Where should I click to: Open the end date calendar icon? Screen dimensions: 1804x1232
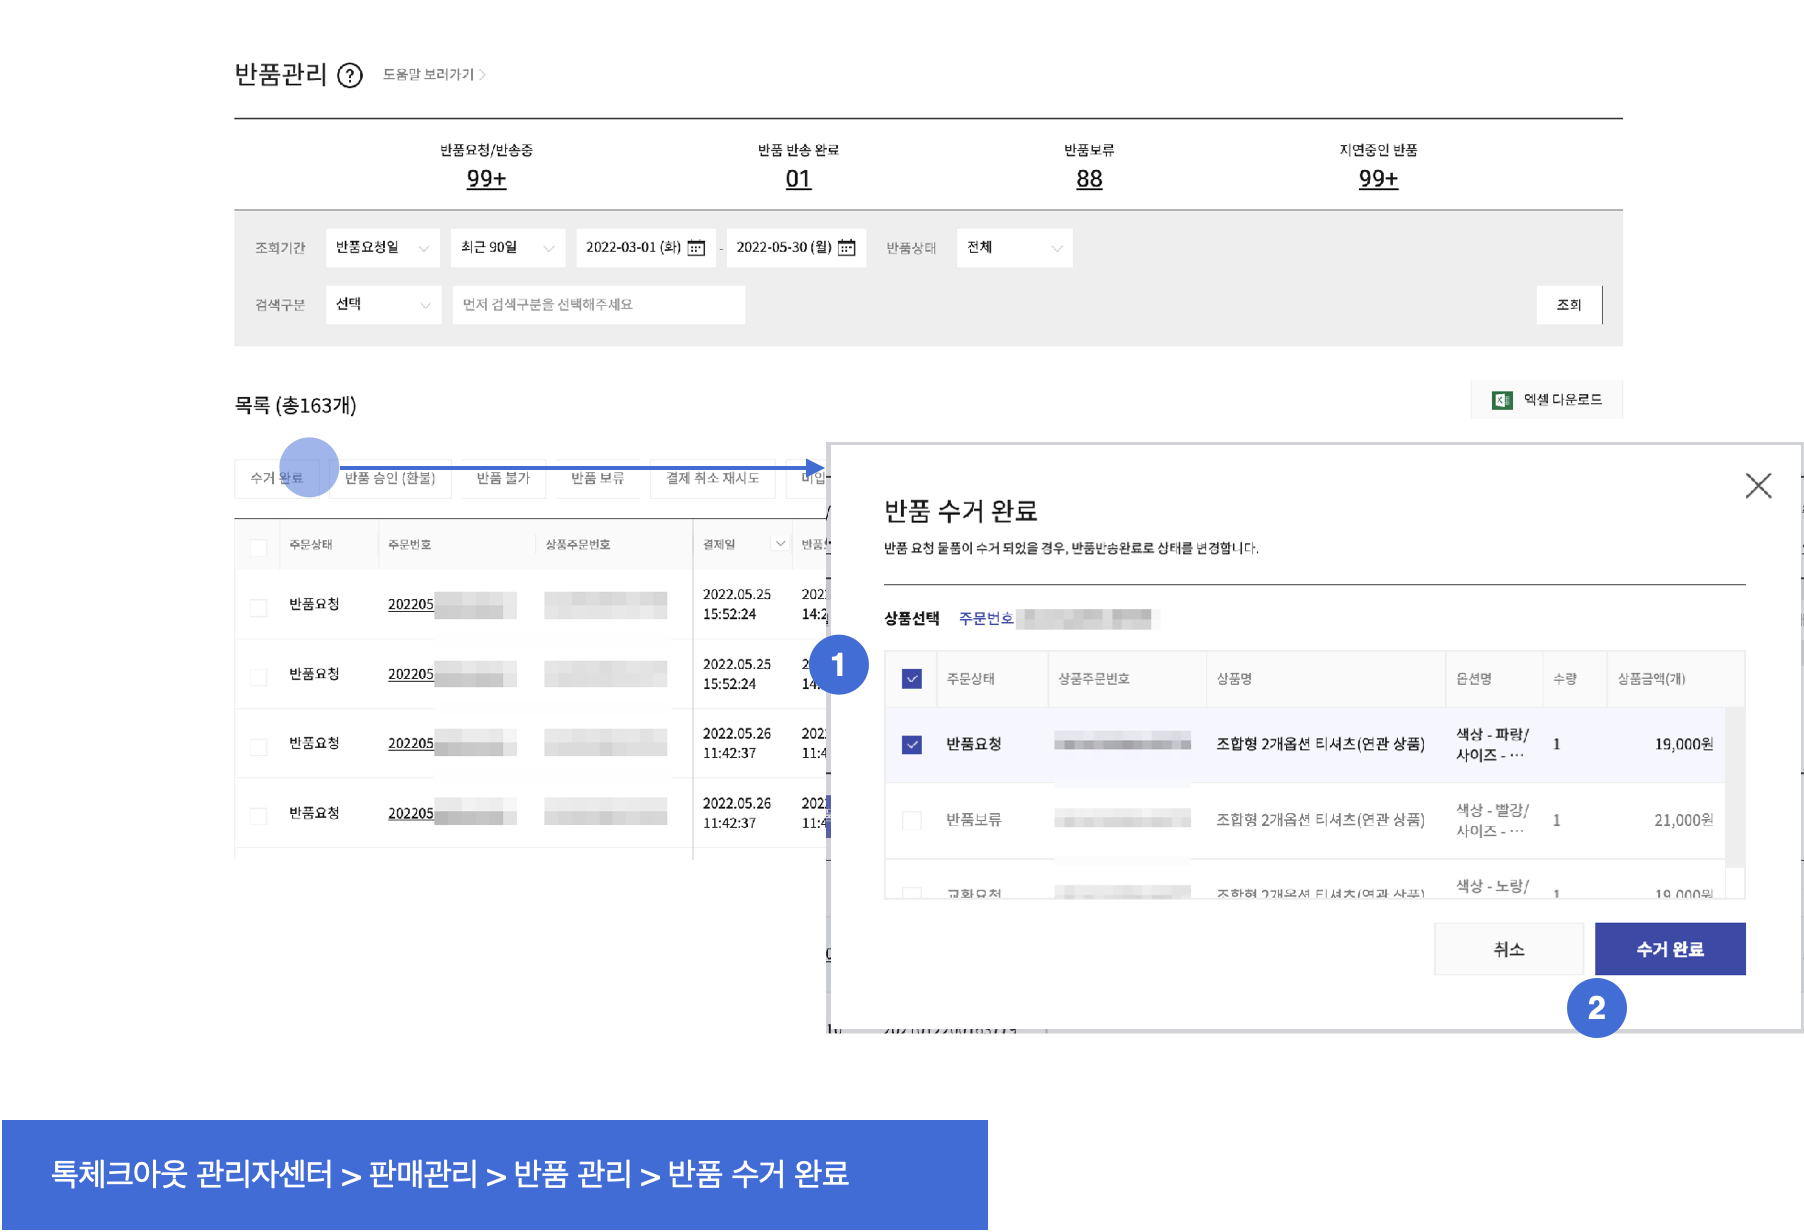[x=847, y=248]
